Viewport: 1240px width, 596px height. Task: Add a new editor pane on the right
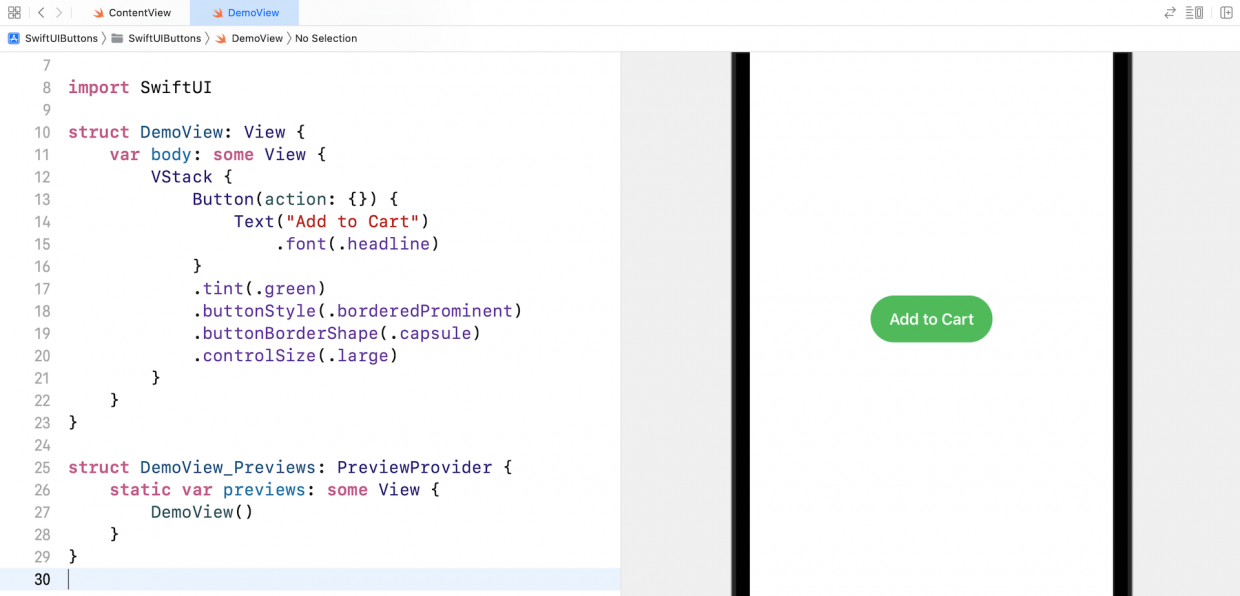(x=1226, y=13)
